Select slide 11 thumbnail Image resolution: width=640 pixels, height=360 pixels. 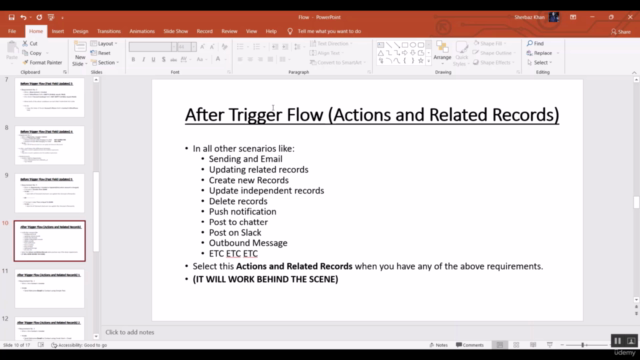49,289
